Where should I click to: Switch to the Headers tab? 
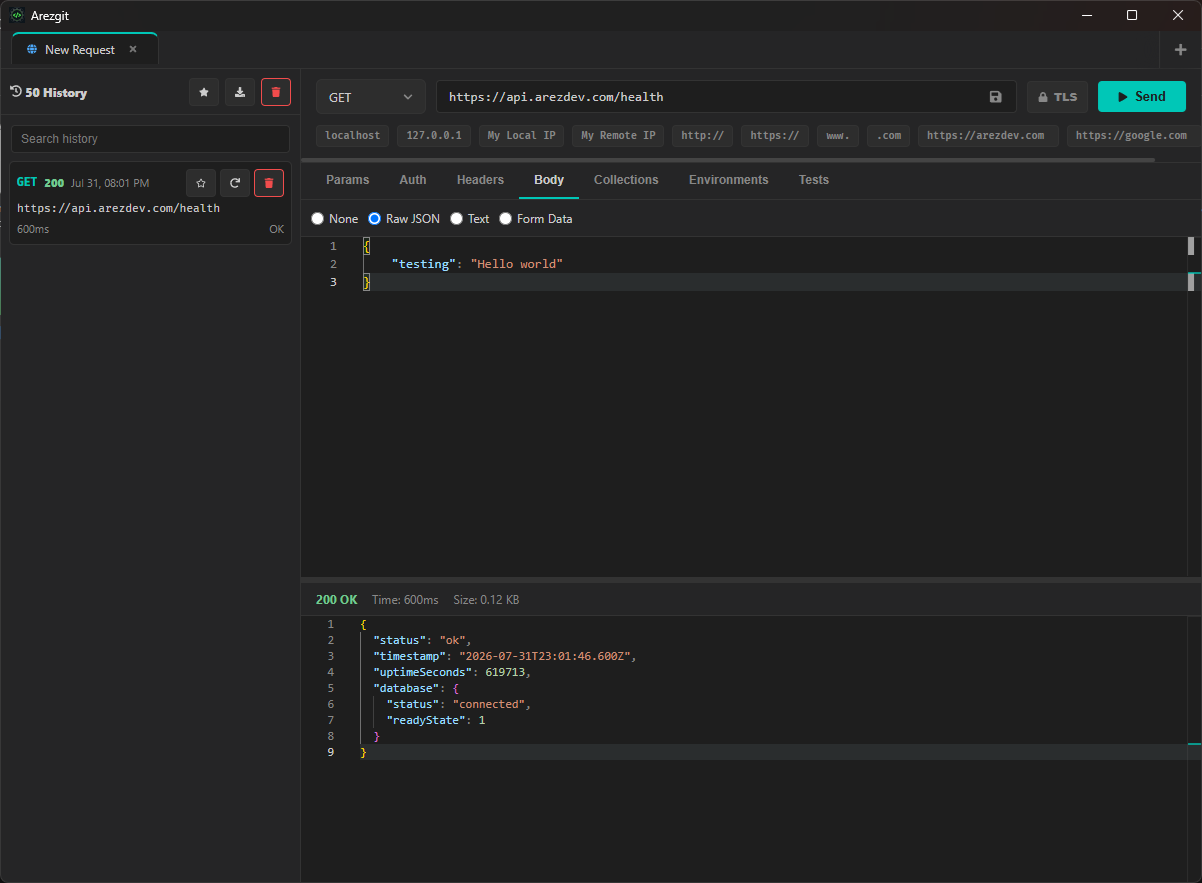pos(480,180)
